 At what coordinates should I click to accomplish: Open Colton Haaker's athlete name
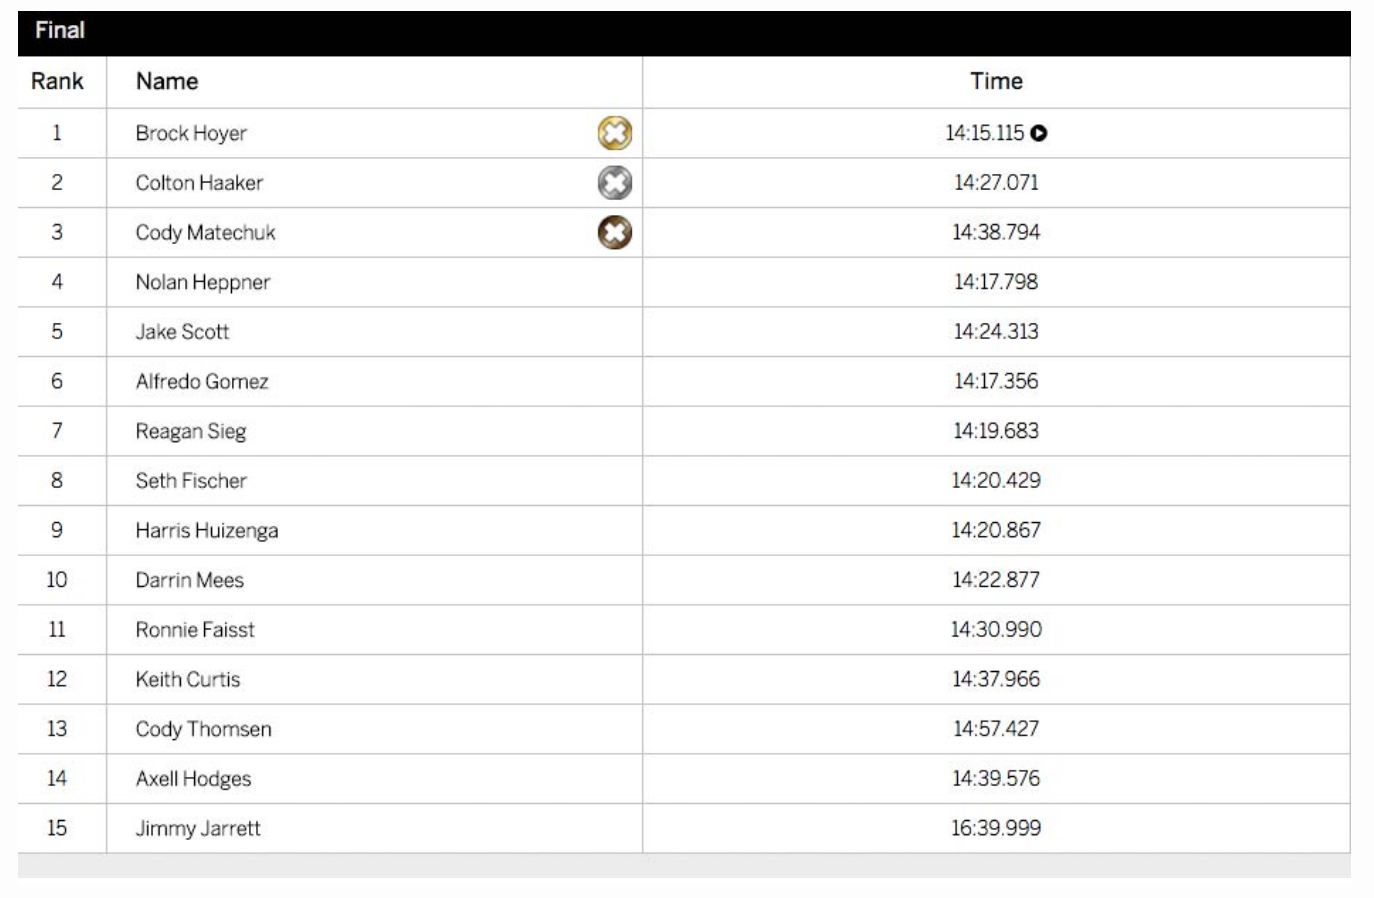[x=199, y=183]
